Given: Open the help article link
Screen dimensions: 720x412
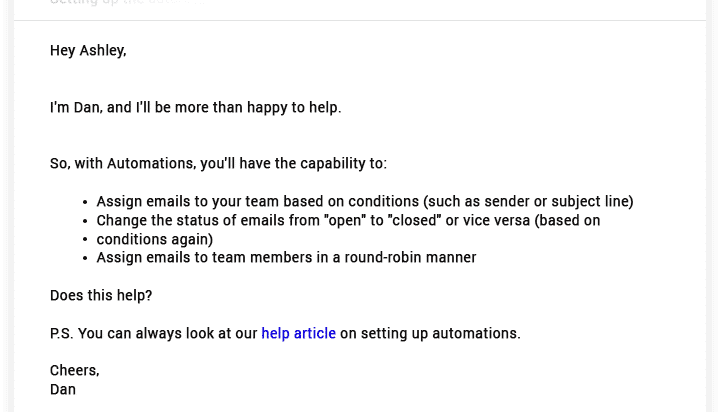Looking at the screenshot, I should 298,333.
